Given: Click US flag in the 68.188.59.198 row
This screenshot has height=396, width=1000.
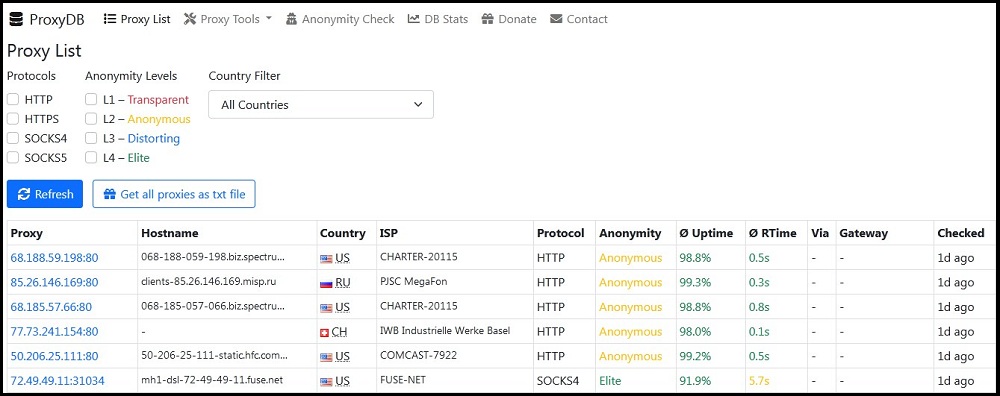Looking at the screenshot, I should tap(327, 258).
